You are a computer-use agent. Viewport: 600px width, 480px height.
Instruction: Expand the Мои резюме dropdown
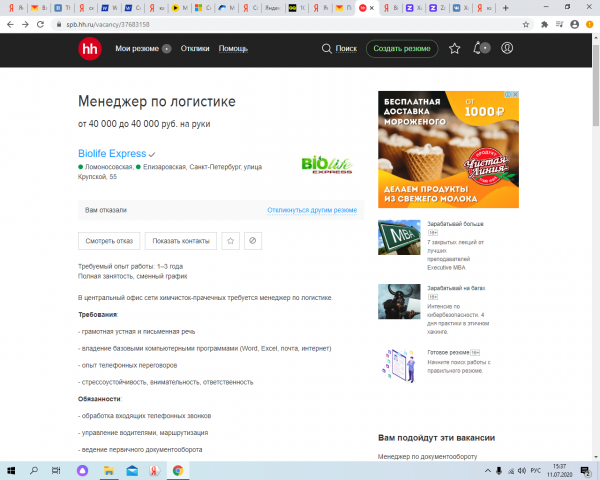click(x=142, y=48)
